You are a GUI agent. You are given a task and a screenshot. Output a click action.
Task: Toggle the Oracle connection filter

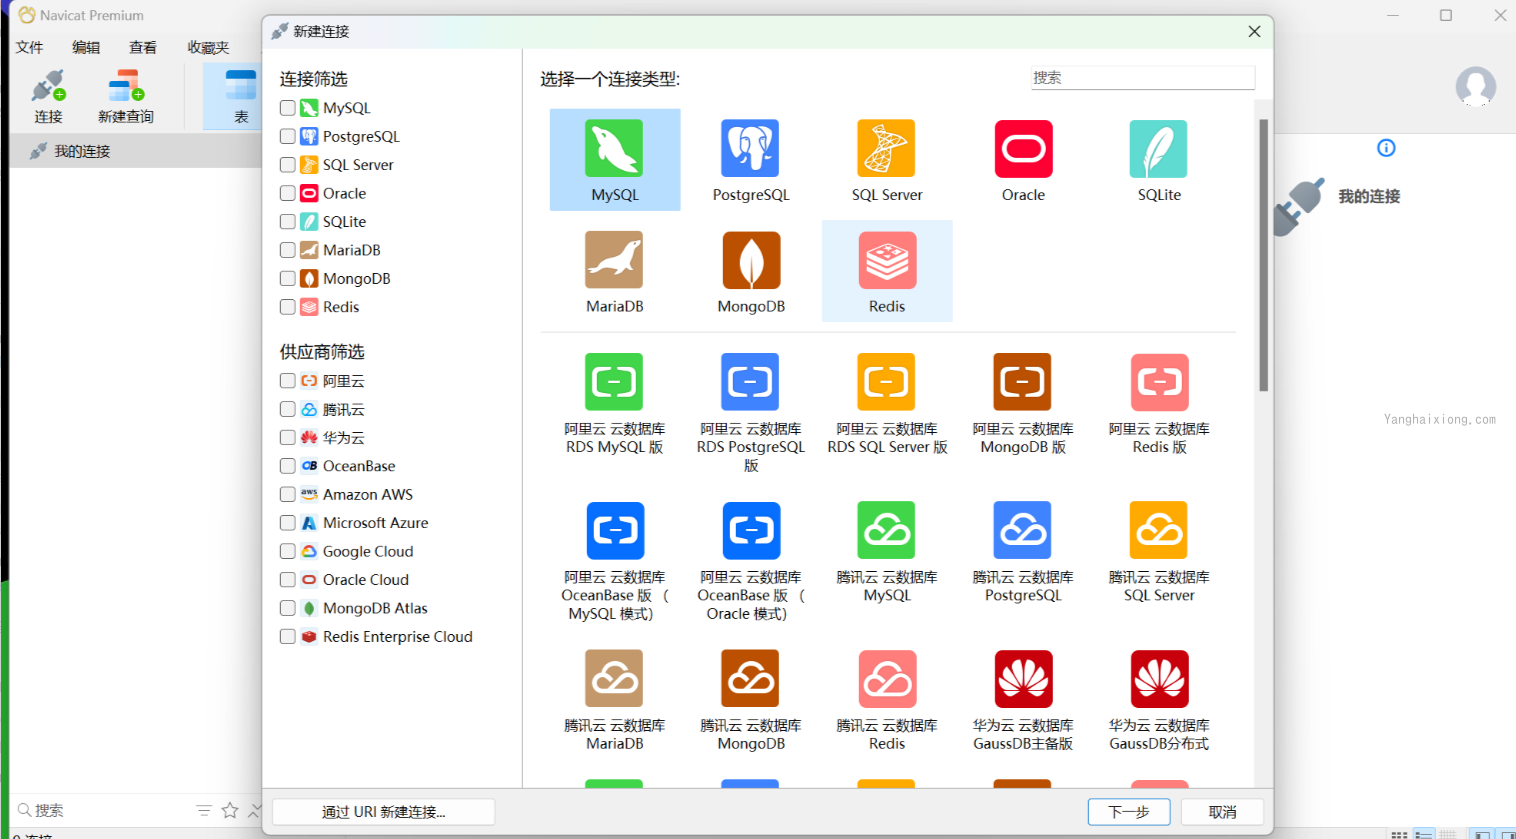tap(288, 193)
